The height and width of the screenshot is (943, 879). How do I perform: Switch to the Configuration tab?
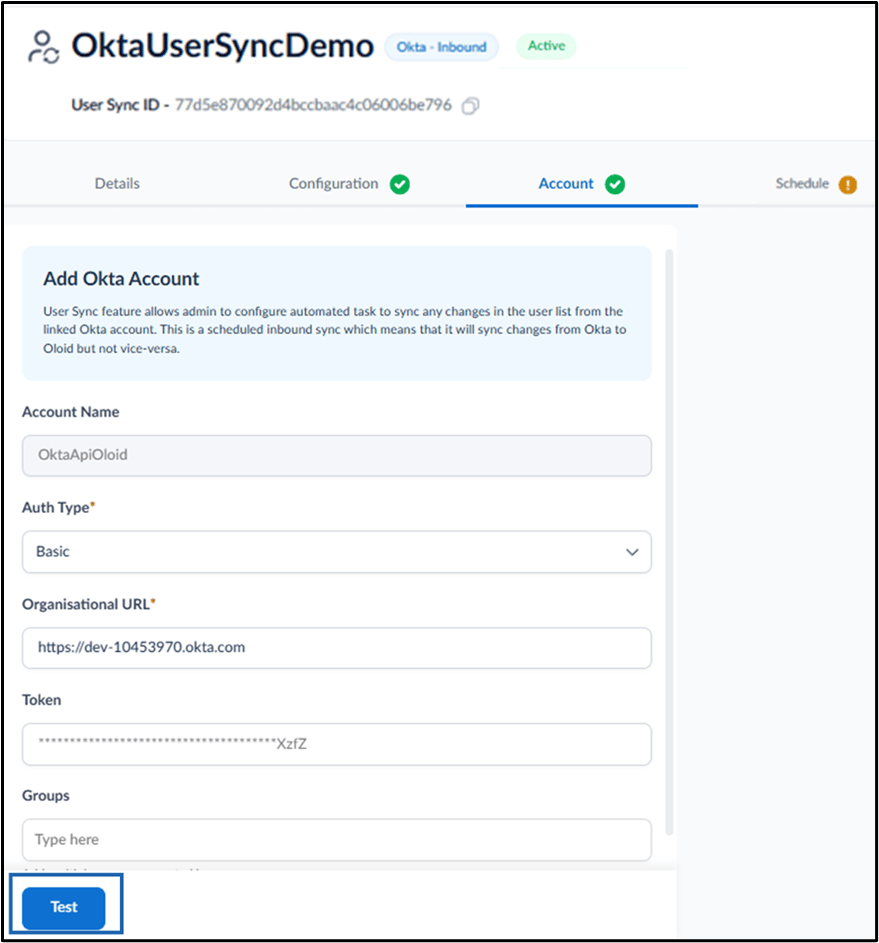point(334,183)
